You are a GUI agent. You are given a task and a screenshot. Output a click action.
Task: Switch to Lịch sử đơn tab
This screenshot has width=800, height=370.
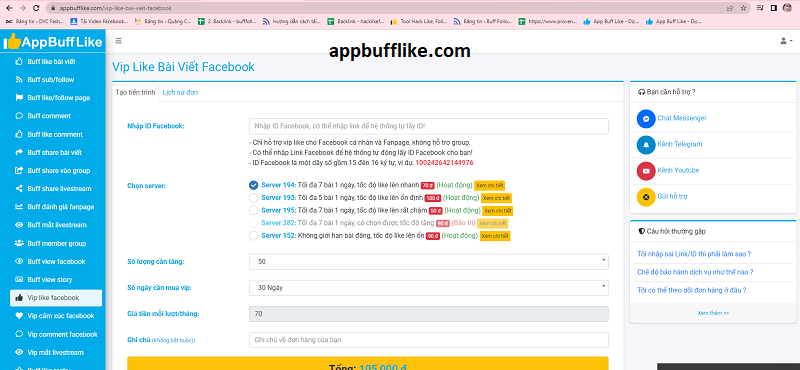(x=180, y=92)
